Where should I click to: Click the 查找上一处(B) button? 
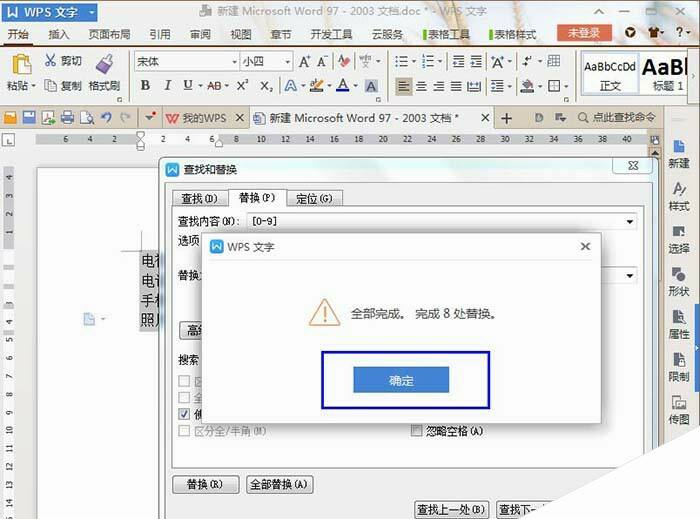coord(451,509)
